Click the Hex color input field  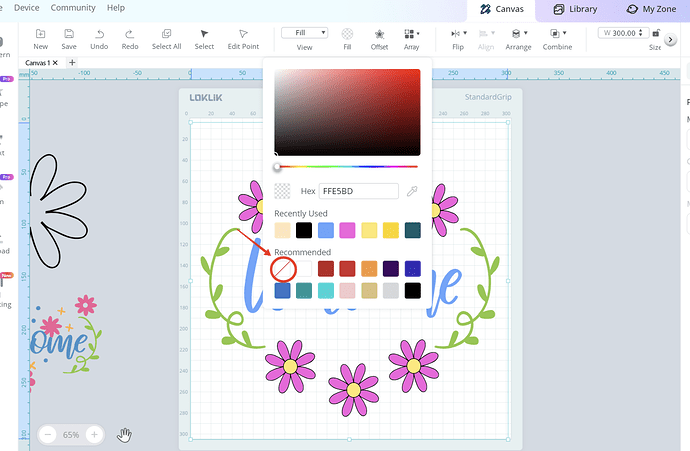pyautogui.click(x=359, y=191)
